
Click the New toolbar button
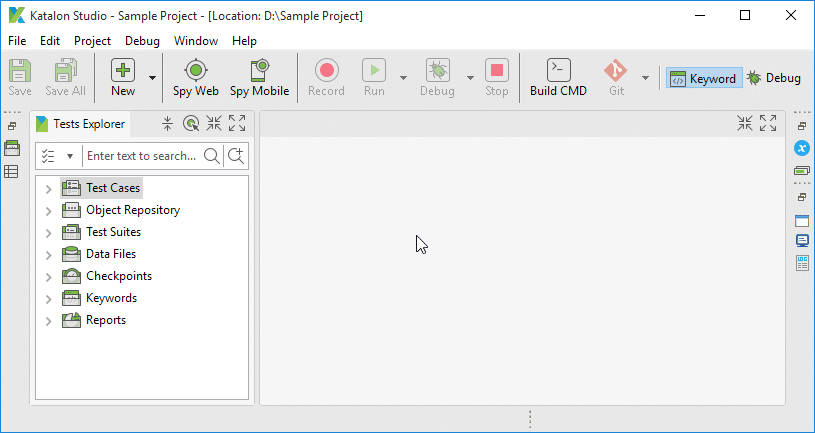click(123, 78)
